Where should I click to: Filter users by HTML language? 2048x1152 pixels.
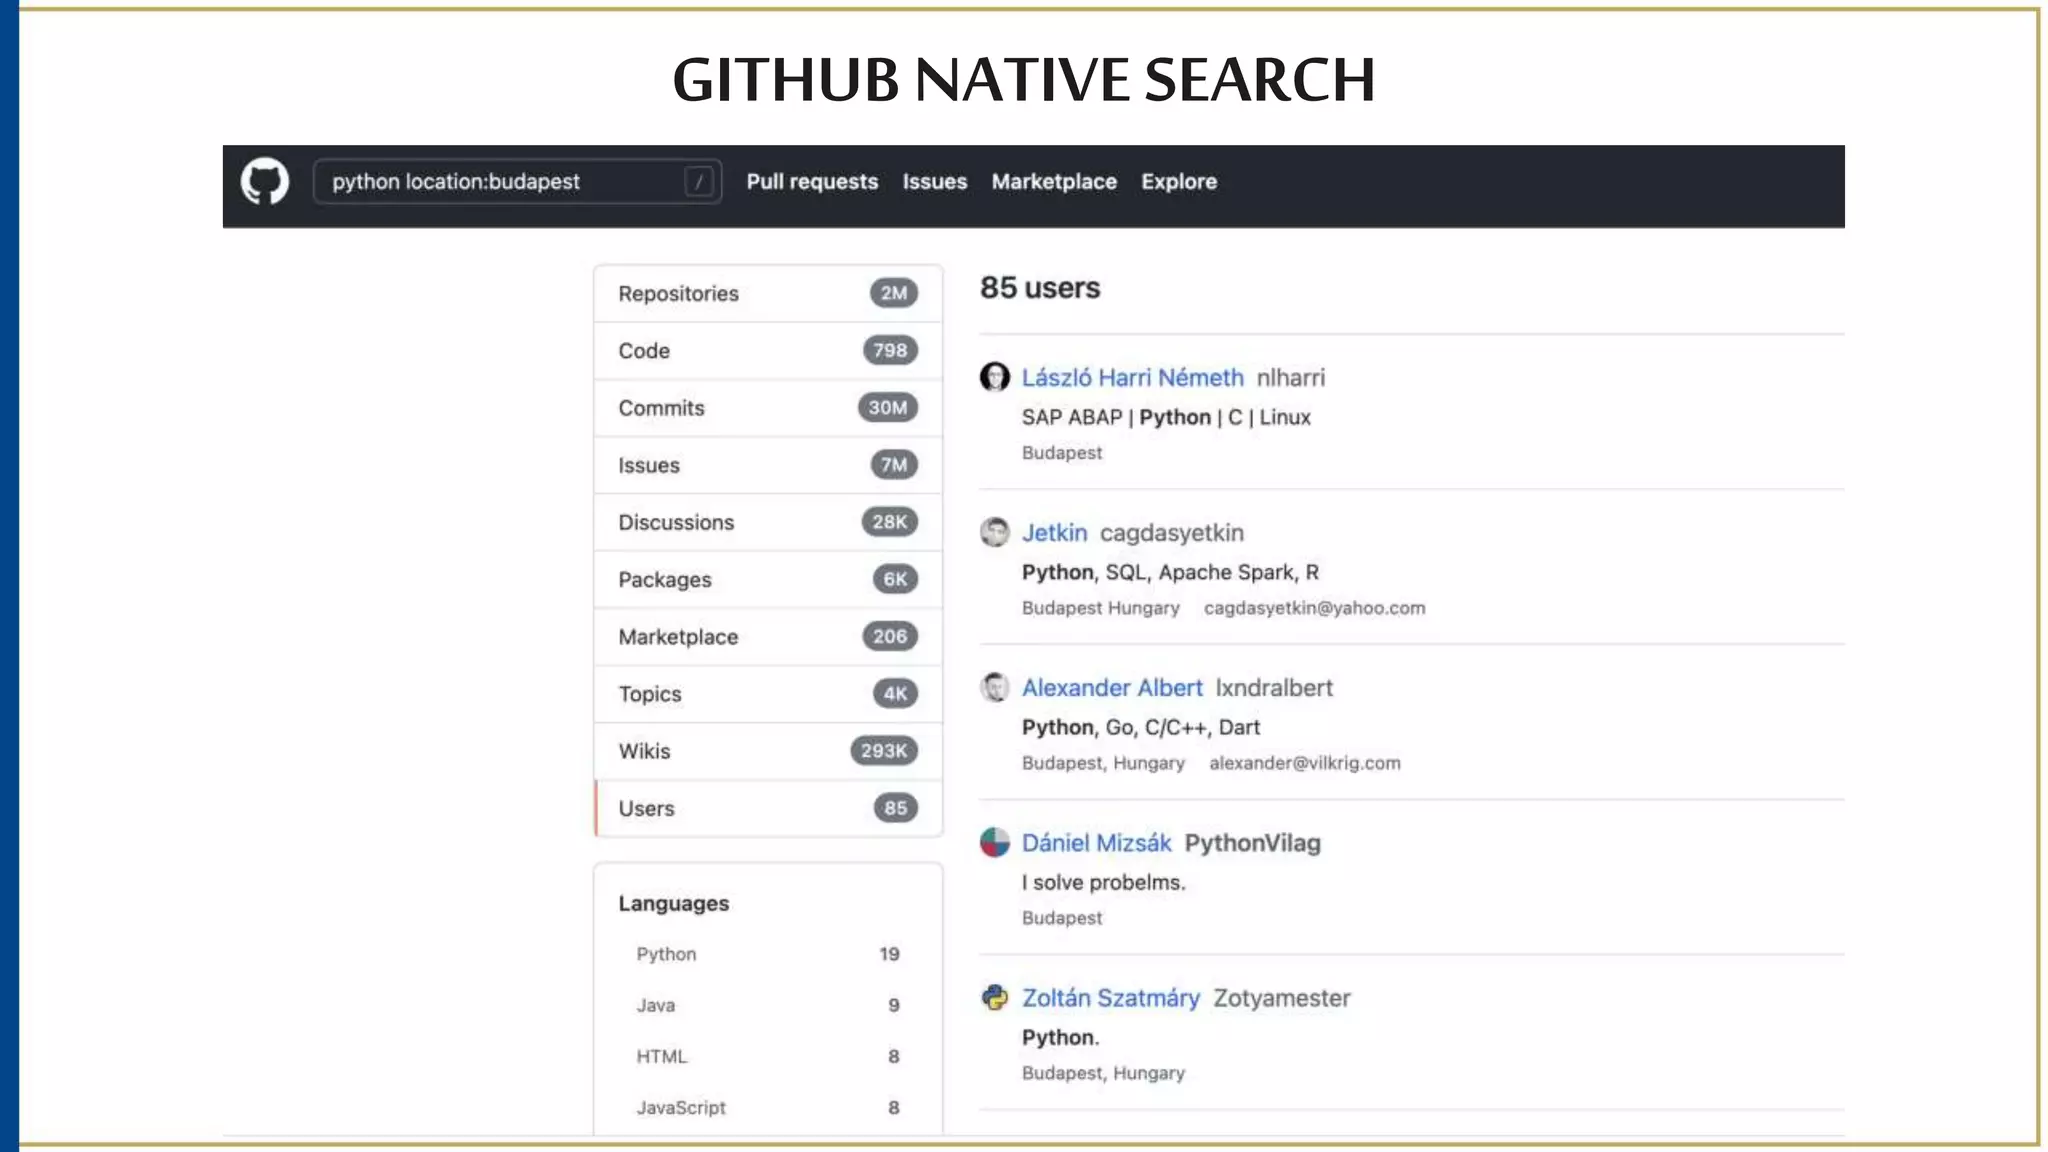pos(768,1056)
